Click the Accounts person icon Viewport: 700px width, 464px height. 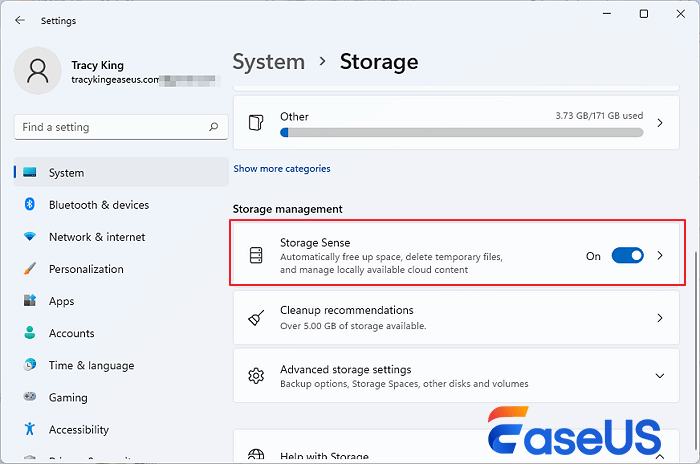[x=30, y=333]
